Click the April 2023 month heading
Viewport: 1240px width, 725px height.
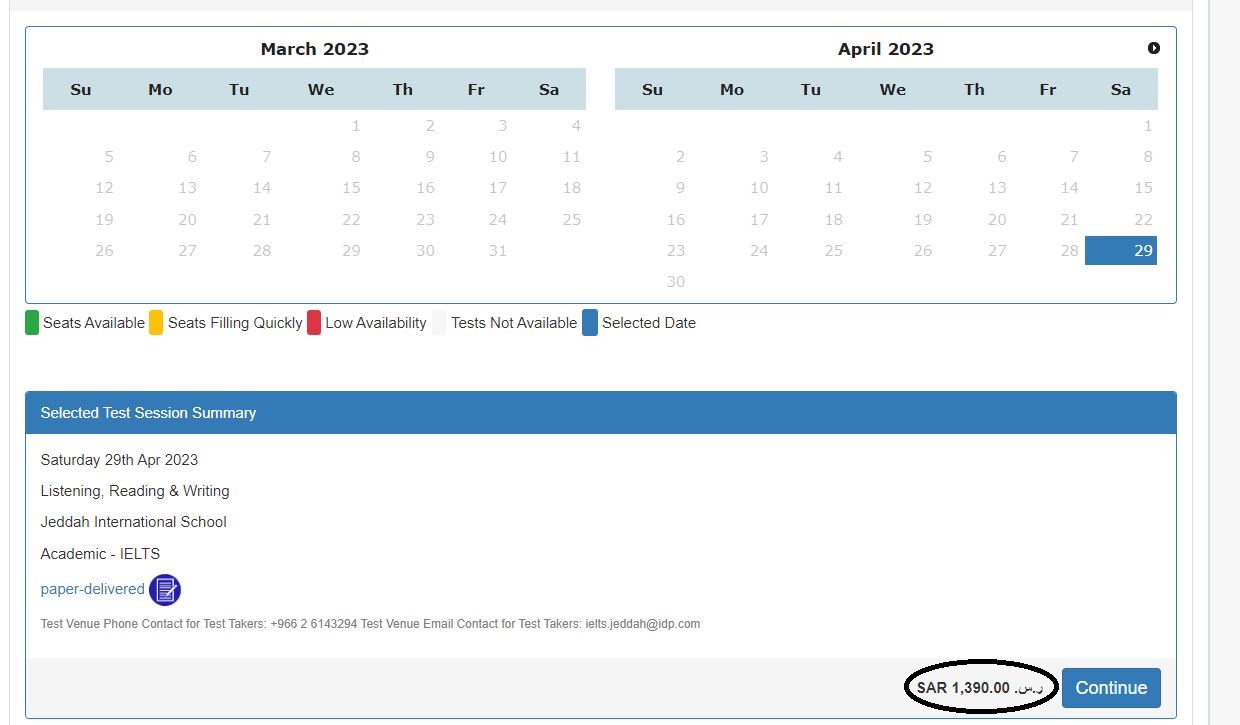pos(886,48)
